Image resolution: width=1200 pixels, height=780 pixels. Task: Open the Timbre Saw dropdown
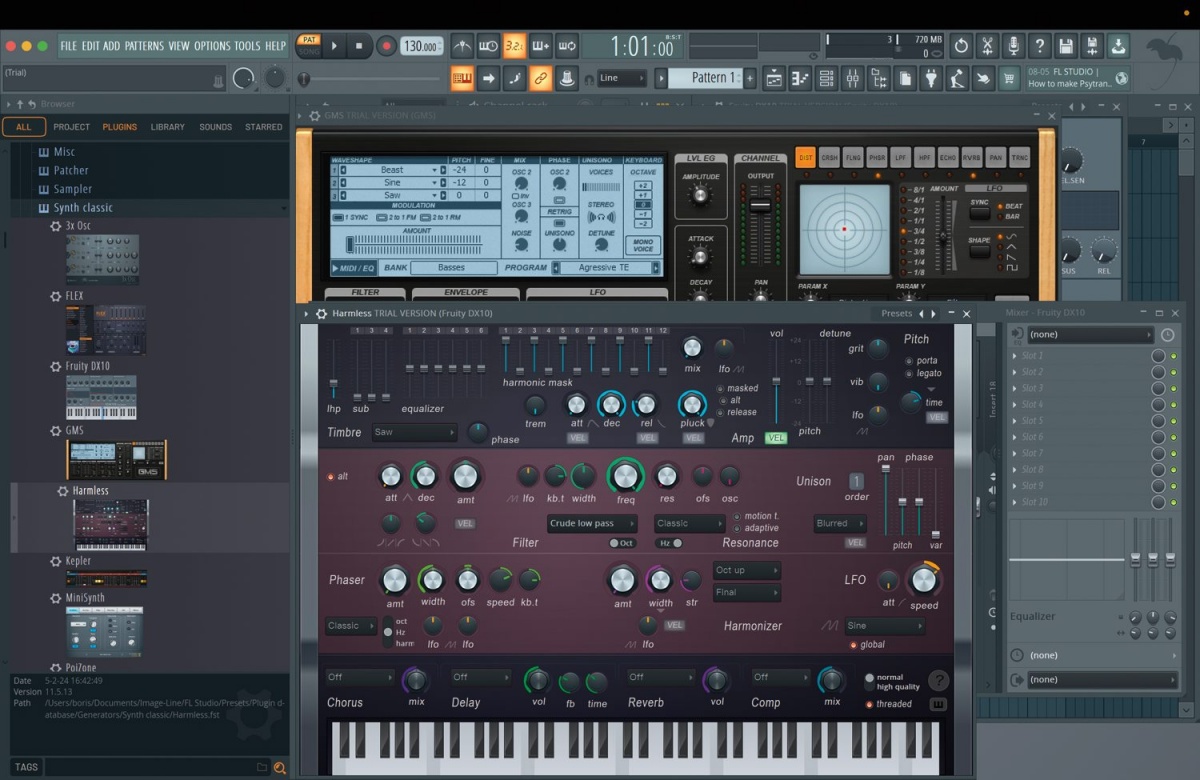415,433
